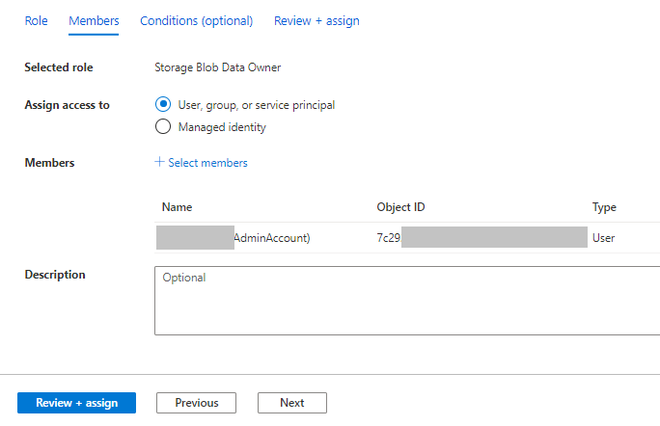The width and height of the screenshot is (660, 426).
Task: Click the Assign access to label
Action: pos(67,105)
